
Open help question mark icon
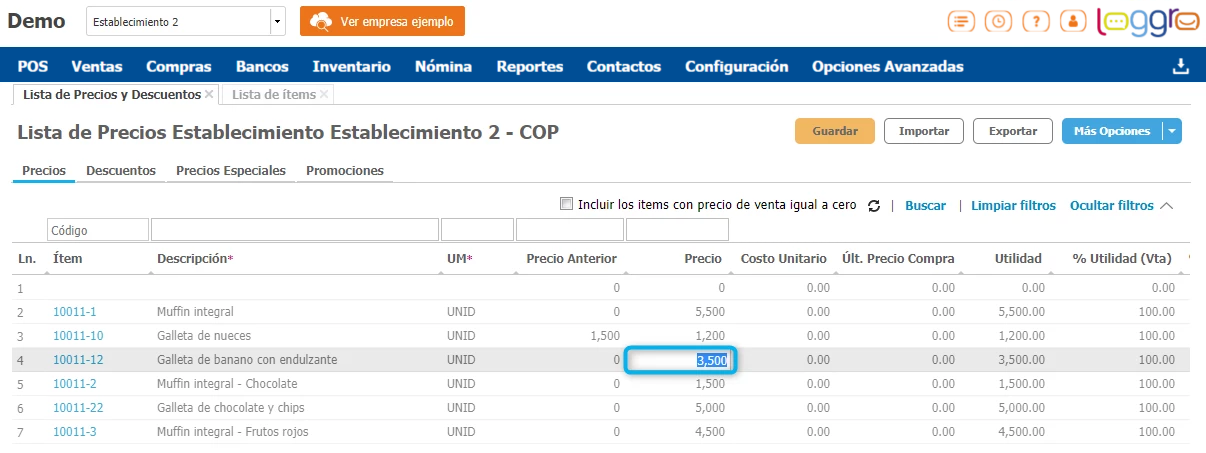1035,21
